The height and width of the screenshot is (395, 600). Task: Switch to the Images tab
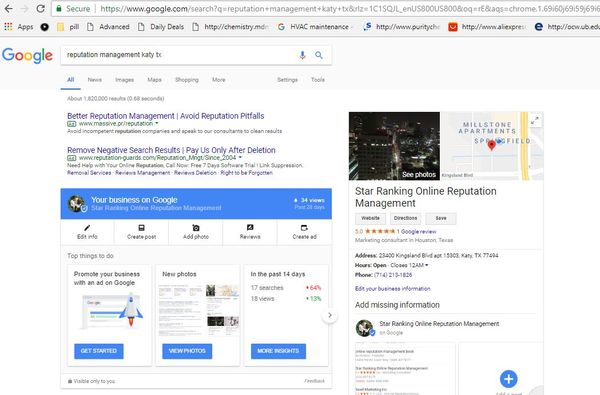(124, 80)
